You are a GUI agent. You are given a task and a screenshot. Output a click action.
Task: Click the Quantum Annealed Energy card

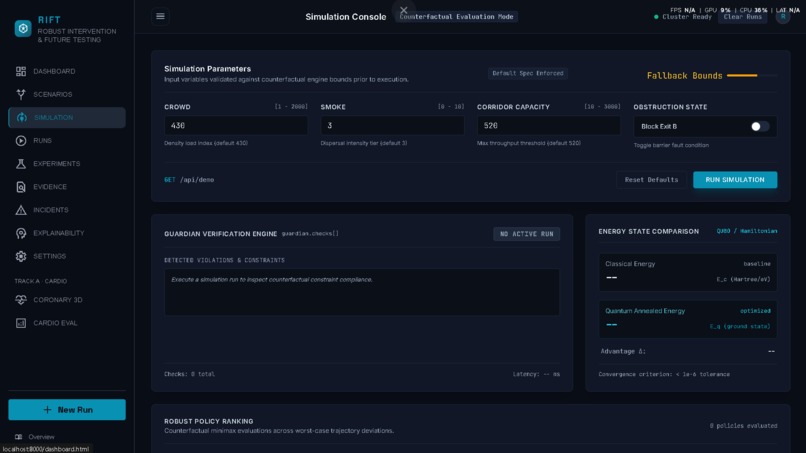pos(688,319)
